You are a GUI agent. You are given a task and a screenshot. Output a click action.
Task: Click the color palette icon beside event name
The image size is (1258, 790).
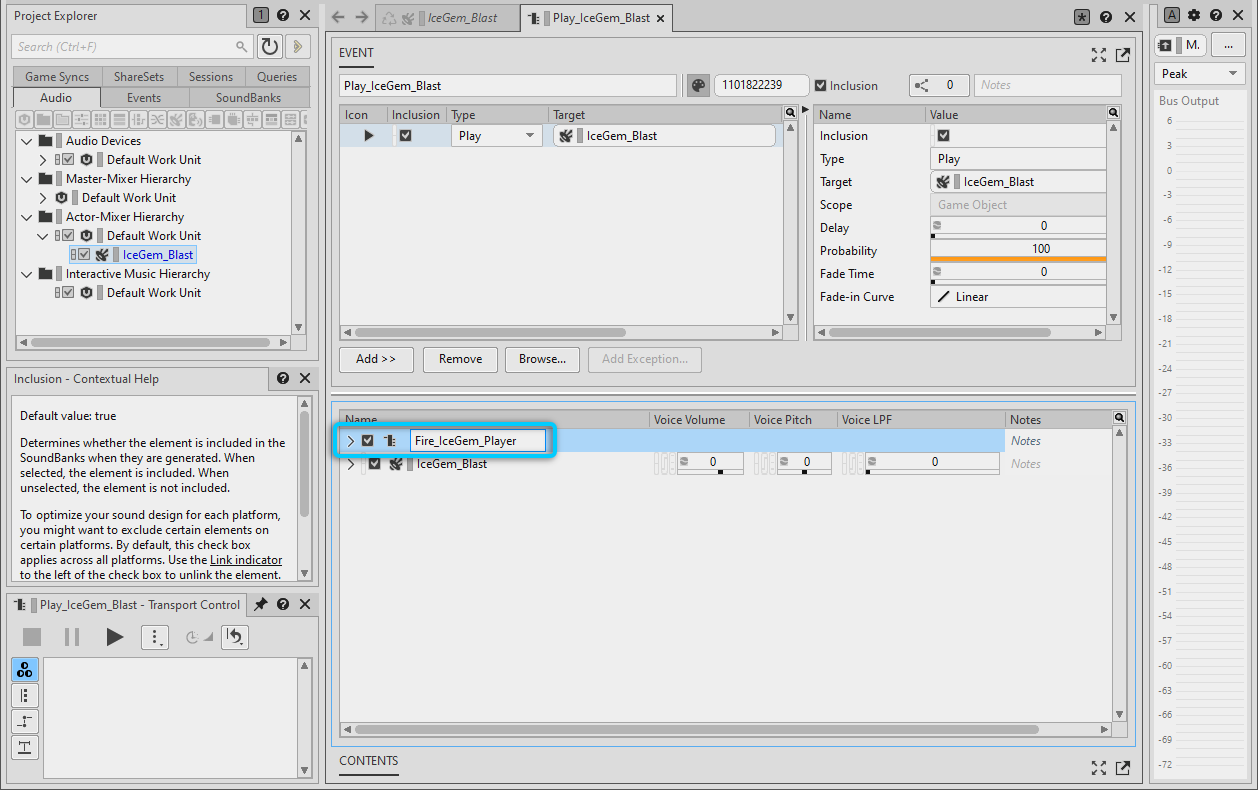698,86
